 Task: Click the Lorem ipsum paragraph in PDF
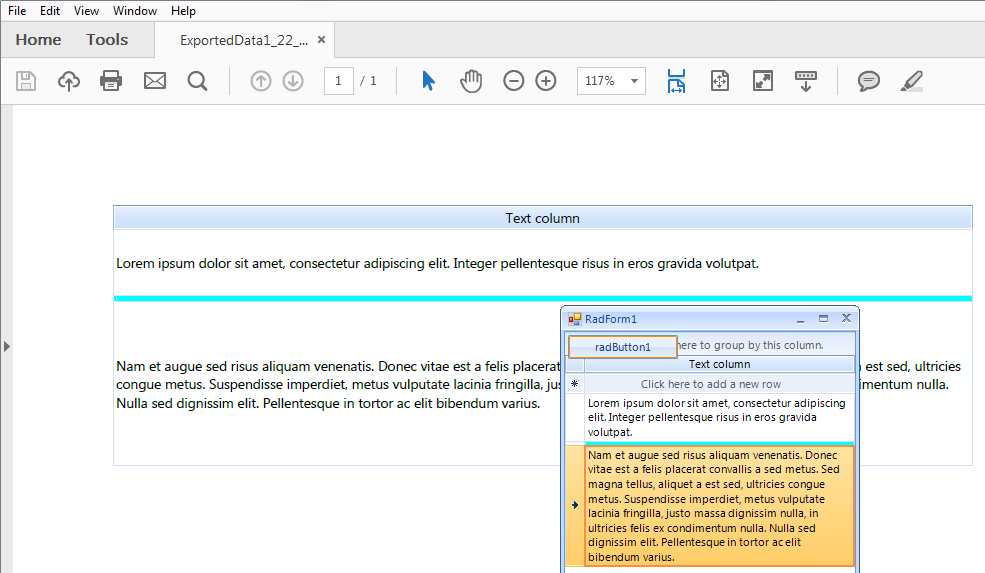[437, 263]
